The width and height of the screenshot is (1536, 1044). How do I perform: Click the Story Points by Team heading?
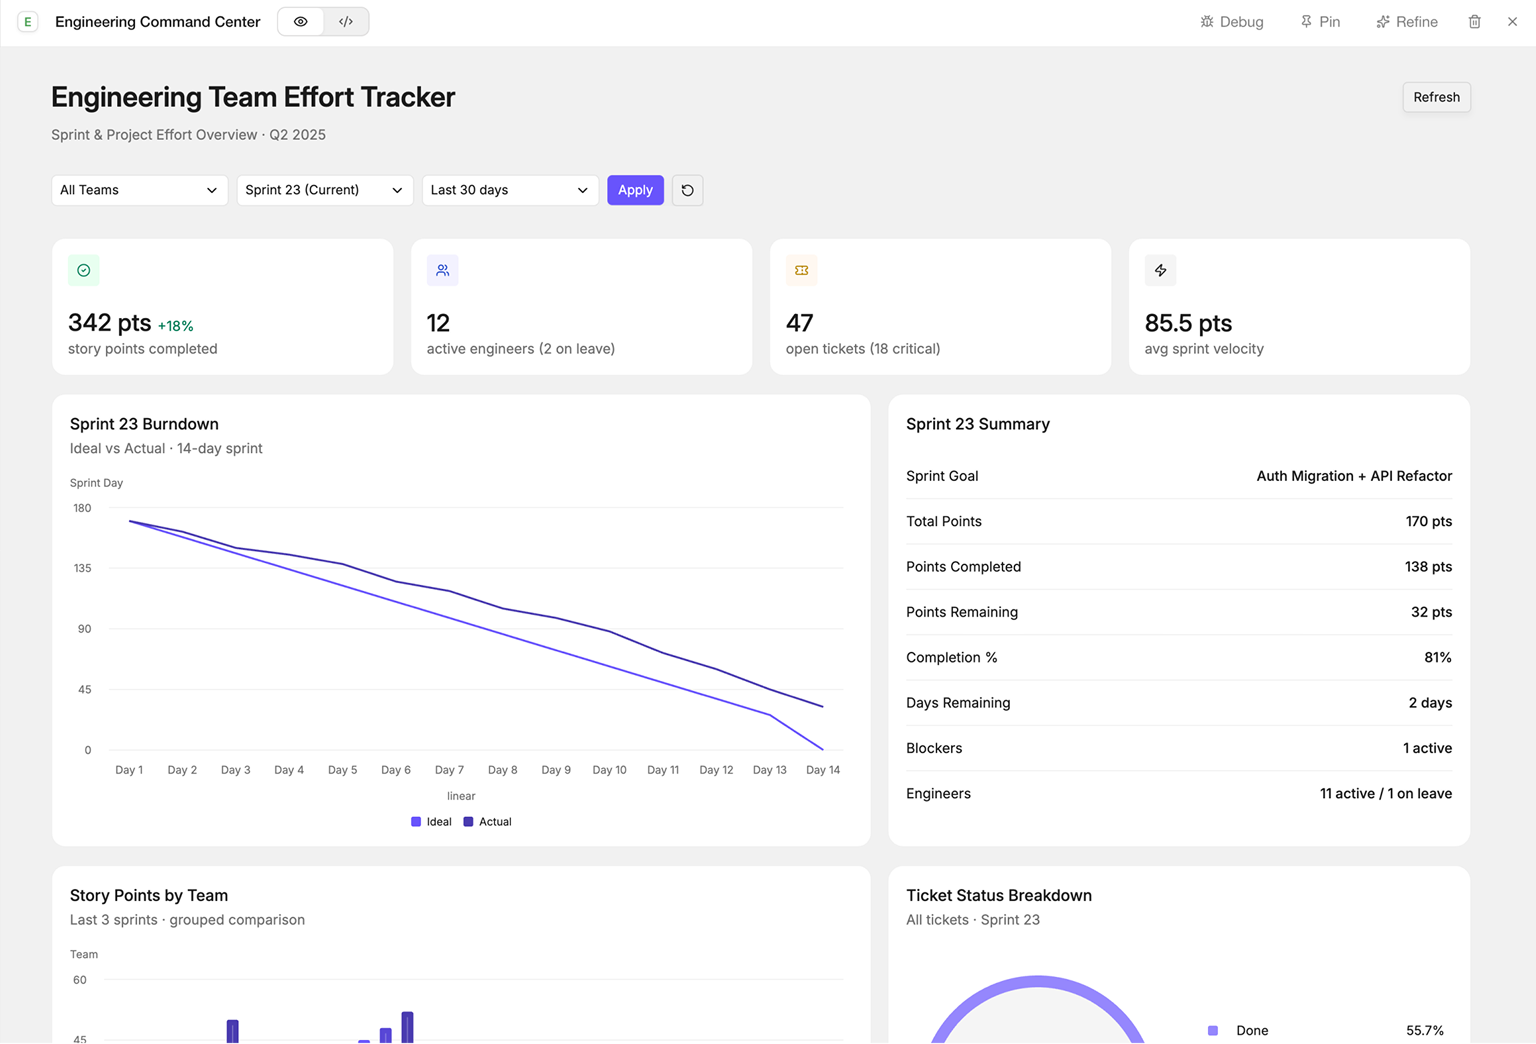(x=149, y=896)
